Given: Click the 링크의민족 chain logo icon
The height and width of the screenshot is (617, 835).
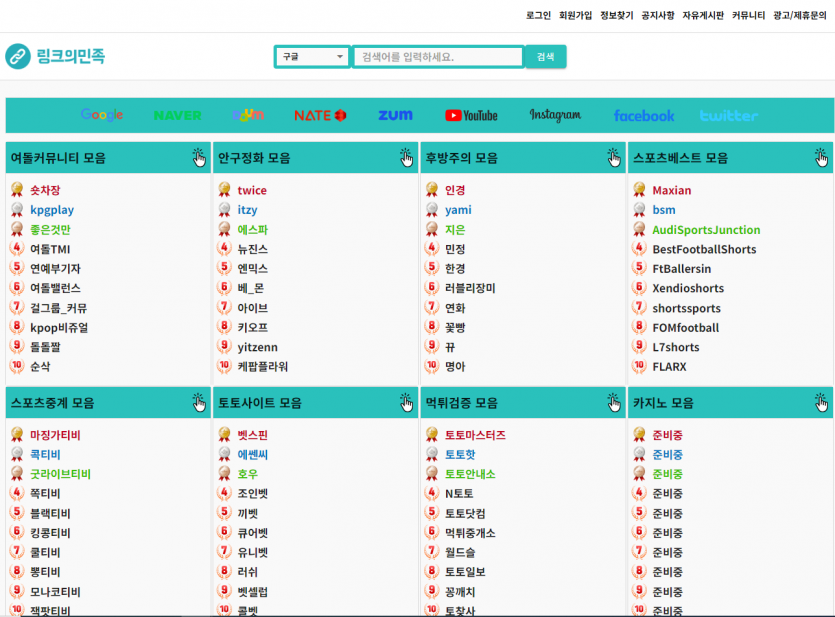Looking at the screenshot, I should click(x=18, y=56).
